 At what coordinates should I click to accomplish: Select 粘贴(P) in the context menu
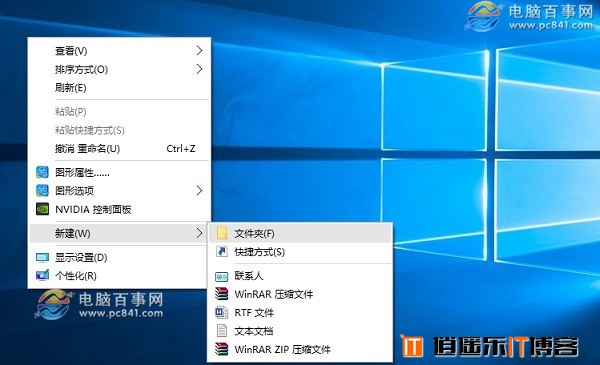[120, 111]
